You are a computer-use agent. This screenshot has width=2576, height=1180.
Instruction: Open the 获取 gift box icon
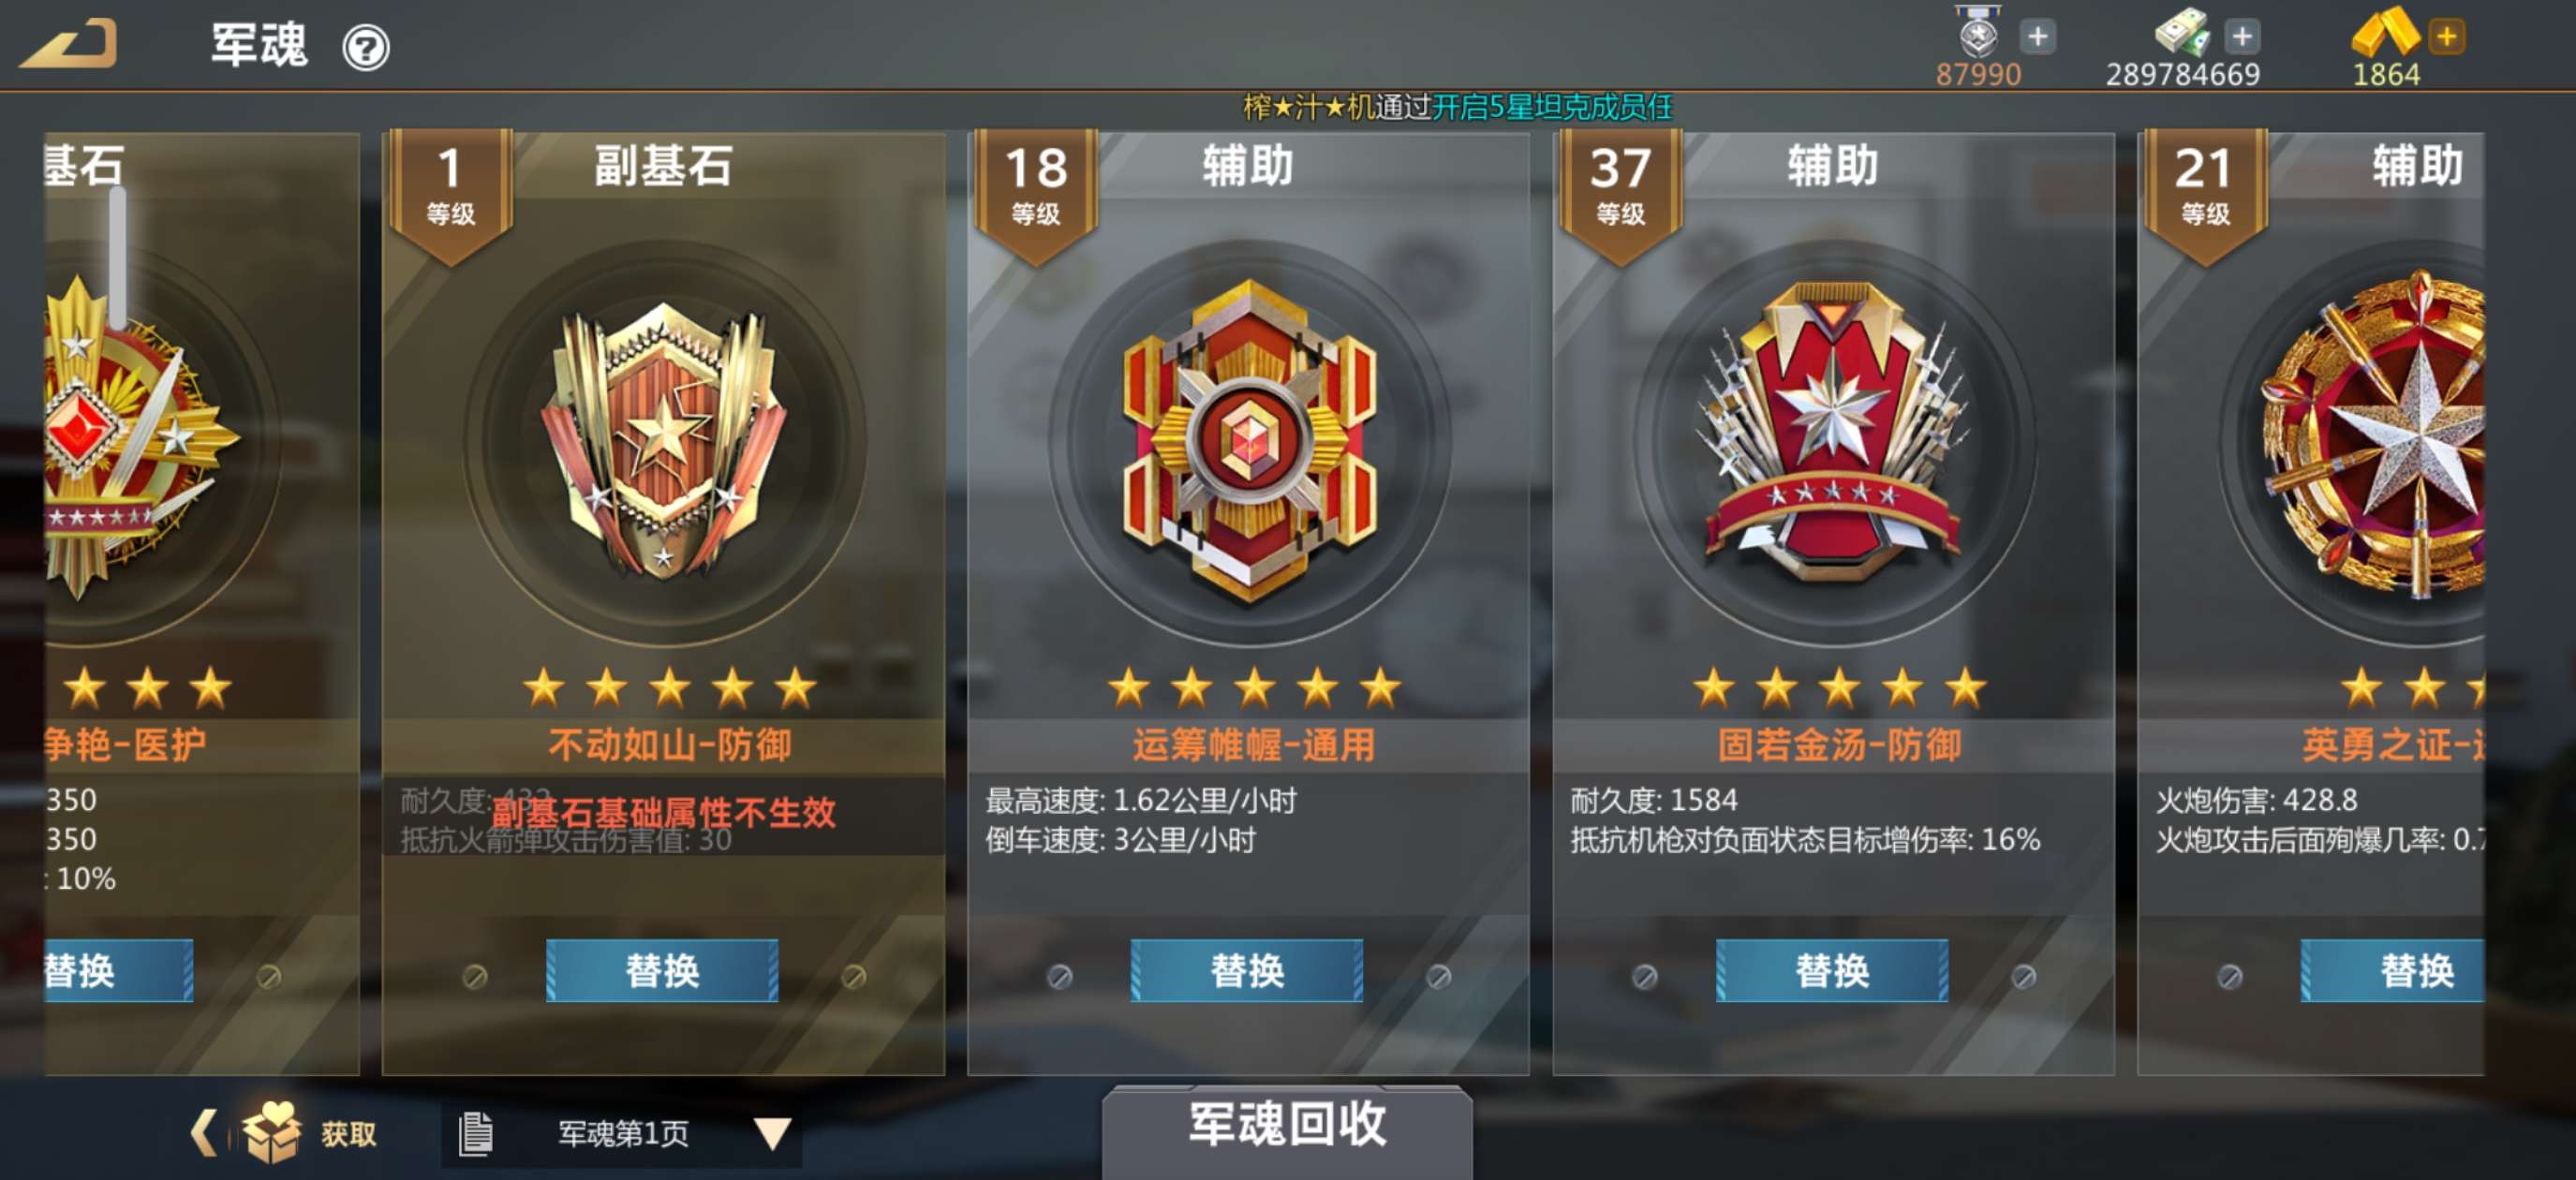click(272, 1131)
